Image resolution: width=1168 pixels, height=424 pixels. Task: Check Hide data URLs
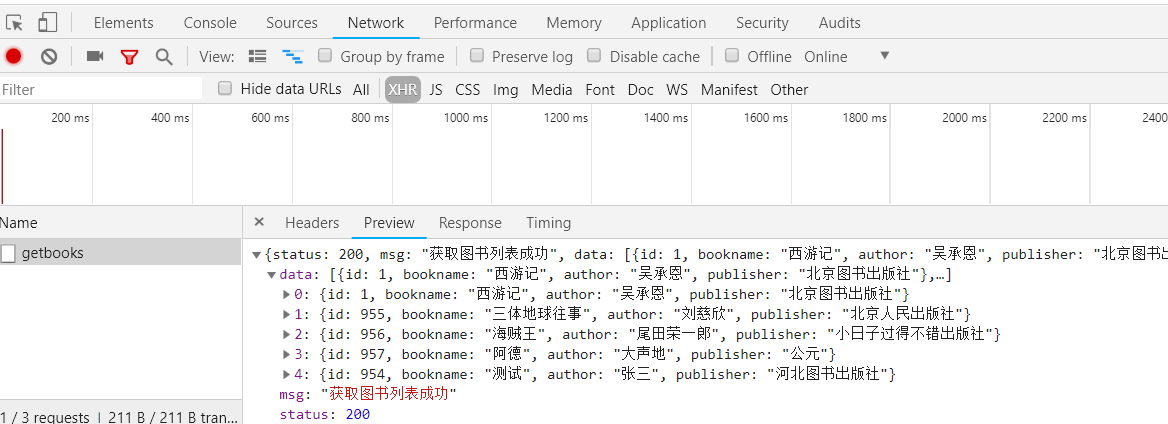click(225, 89)
